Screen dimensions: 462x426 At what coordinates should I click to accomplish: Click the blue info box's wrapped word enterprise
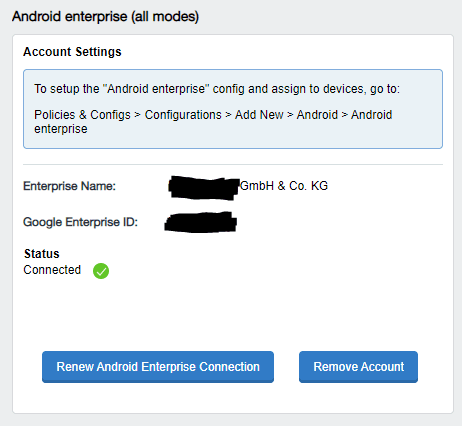(61, 129)
